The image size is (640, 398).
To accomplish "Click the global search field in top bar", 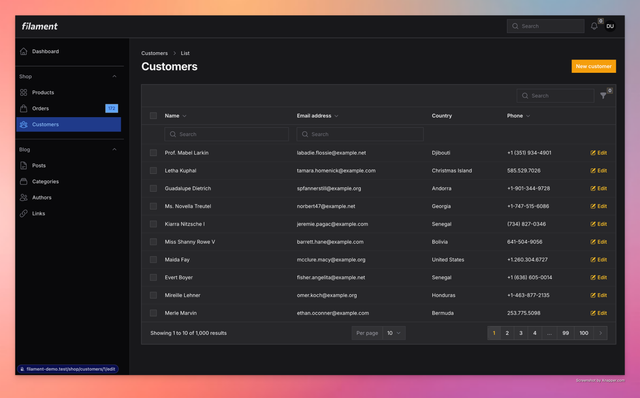I will point(545,26).
